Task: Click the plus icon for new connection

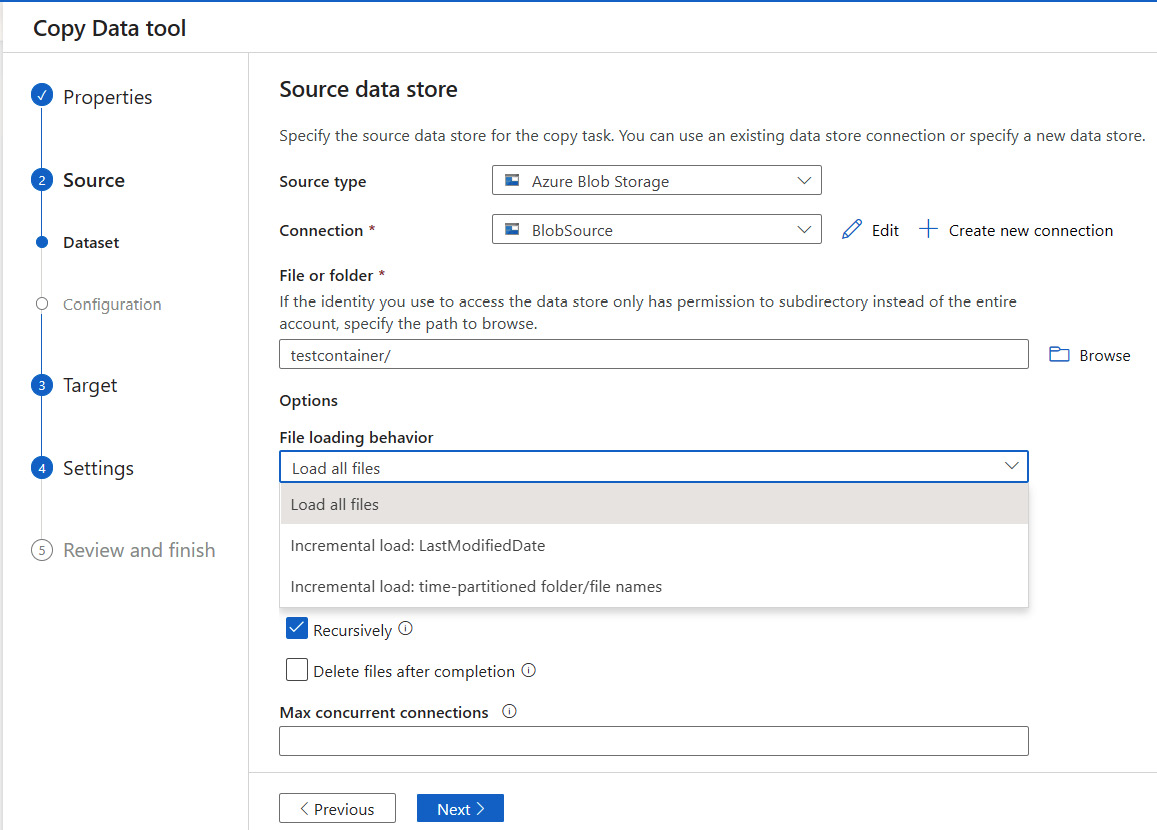Action: tap(928, 230)
